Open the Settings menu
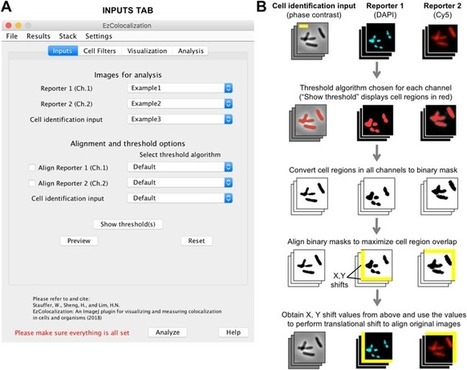 point(99,36)
